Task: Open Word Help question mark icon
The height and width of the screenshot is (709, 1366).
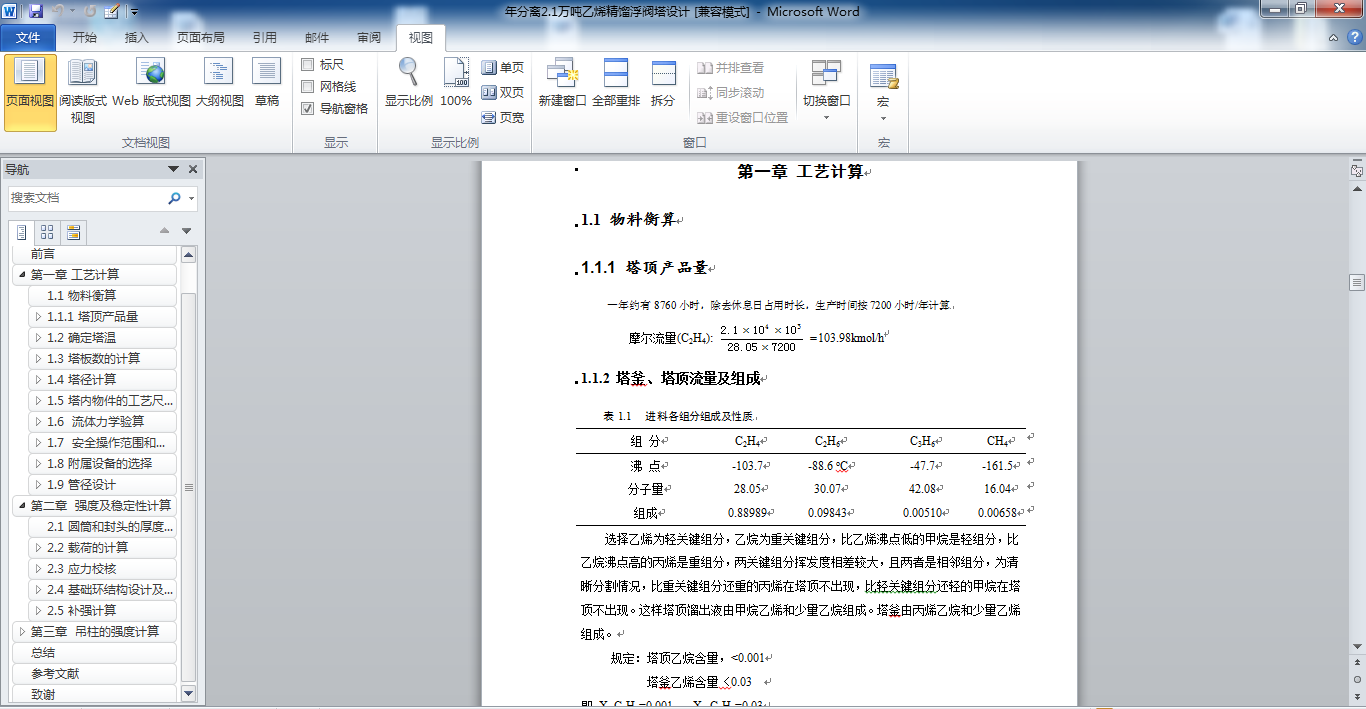Action: 1355,38
